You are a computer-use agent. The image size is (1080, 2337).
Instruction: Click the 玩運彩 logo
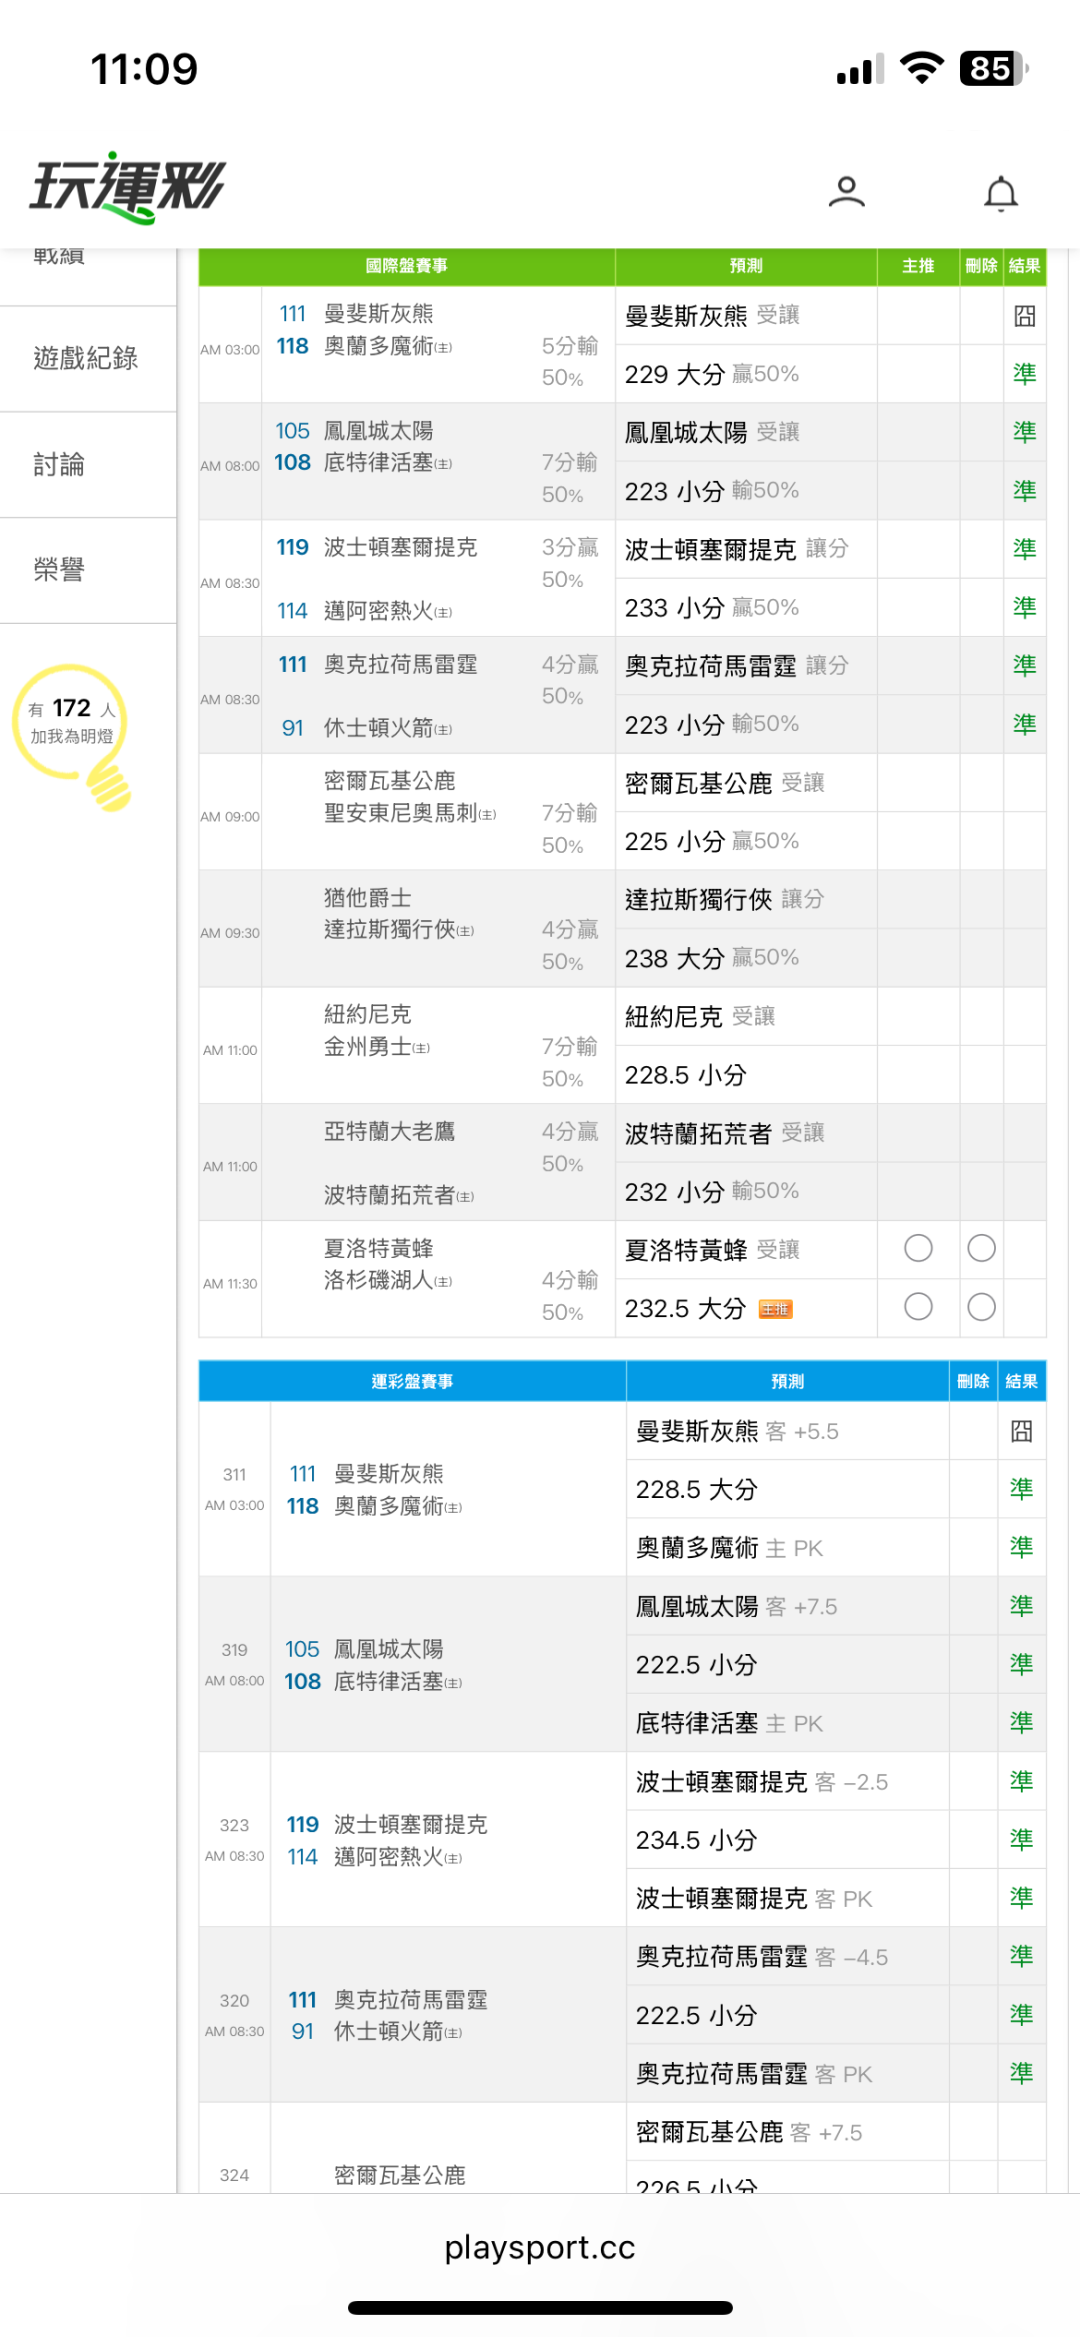128,187
